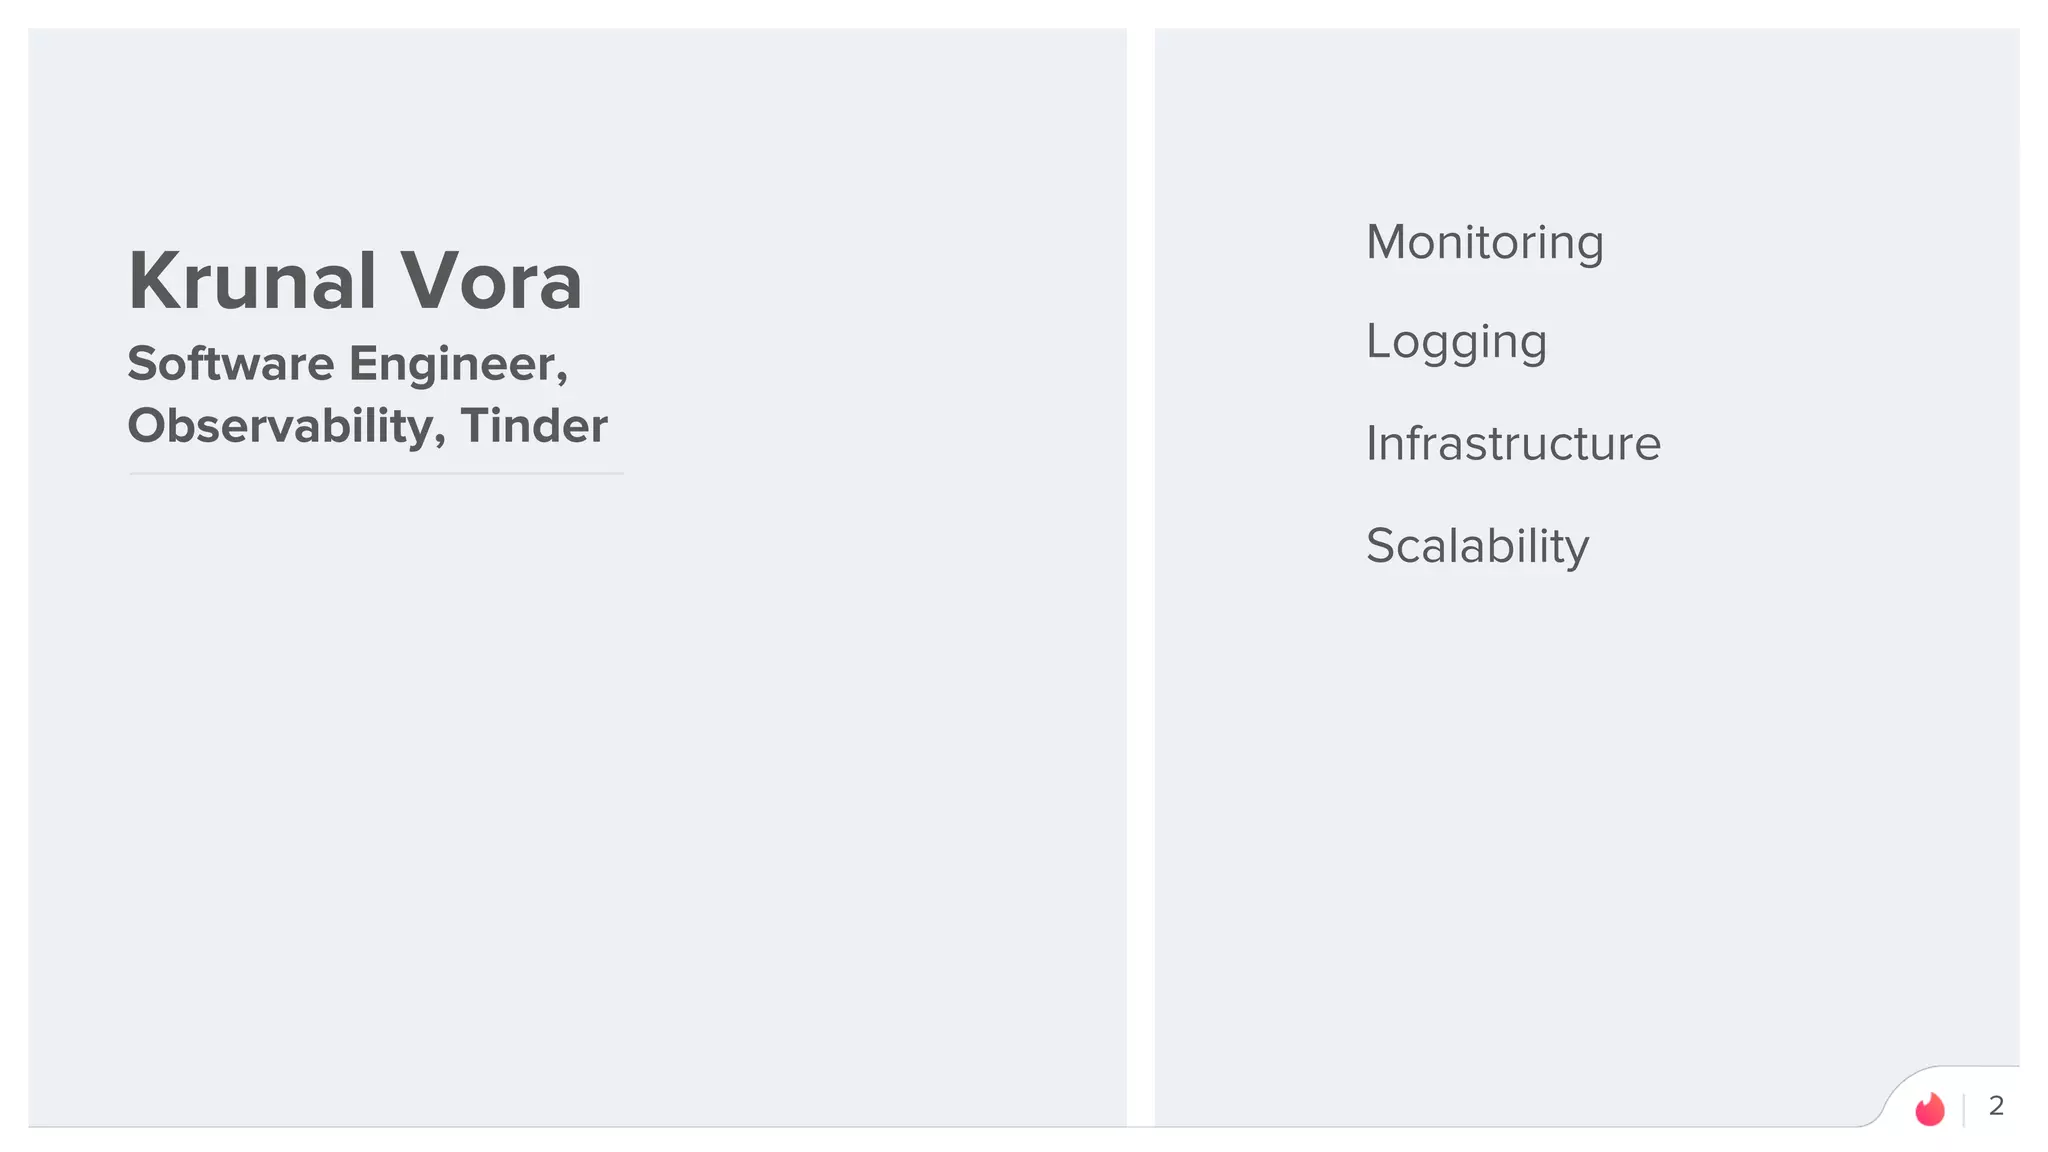Select the Krunal Vora heading
Viewport: 2048px width, 1152px height.
pos(355,281)
